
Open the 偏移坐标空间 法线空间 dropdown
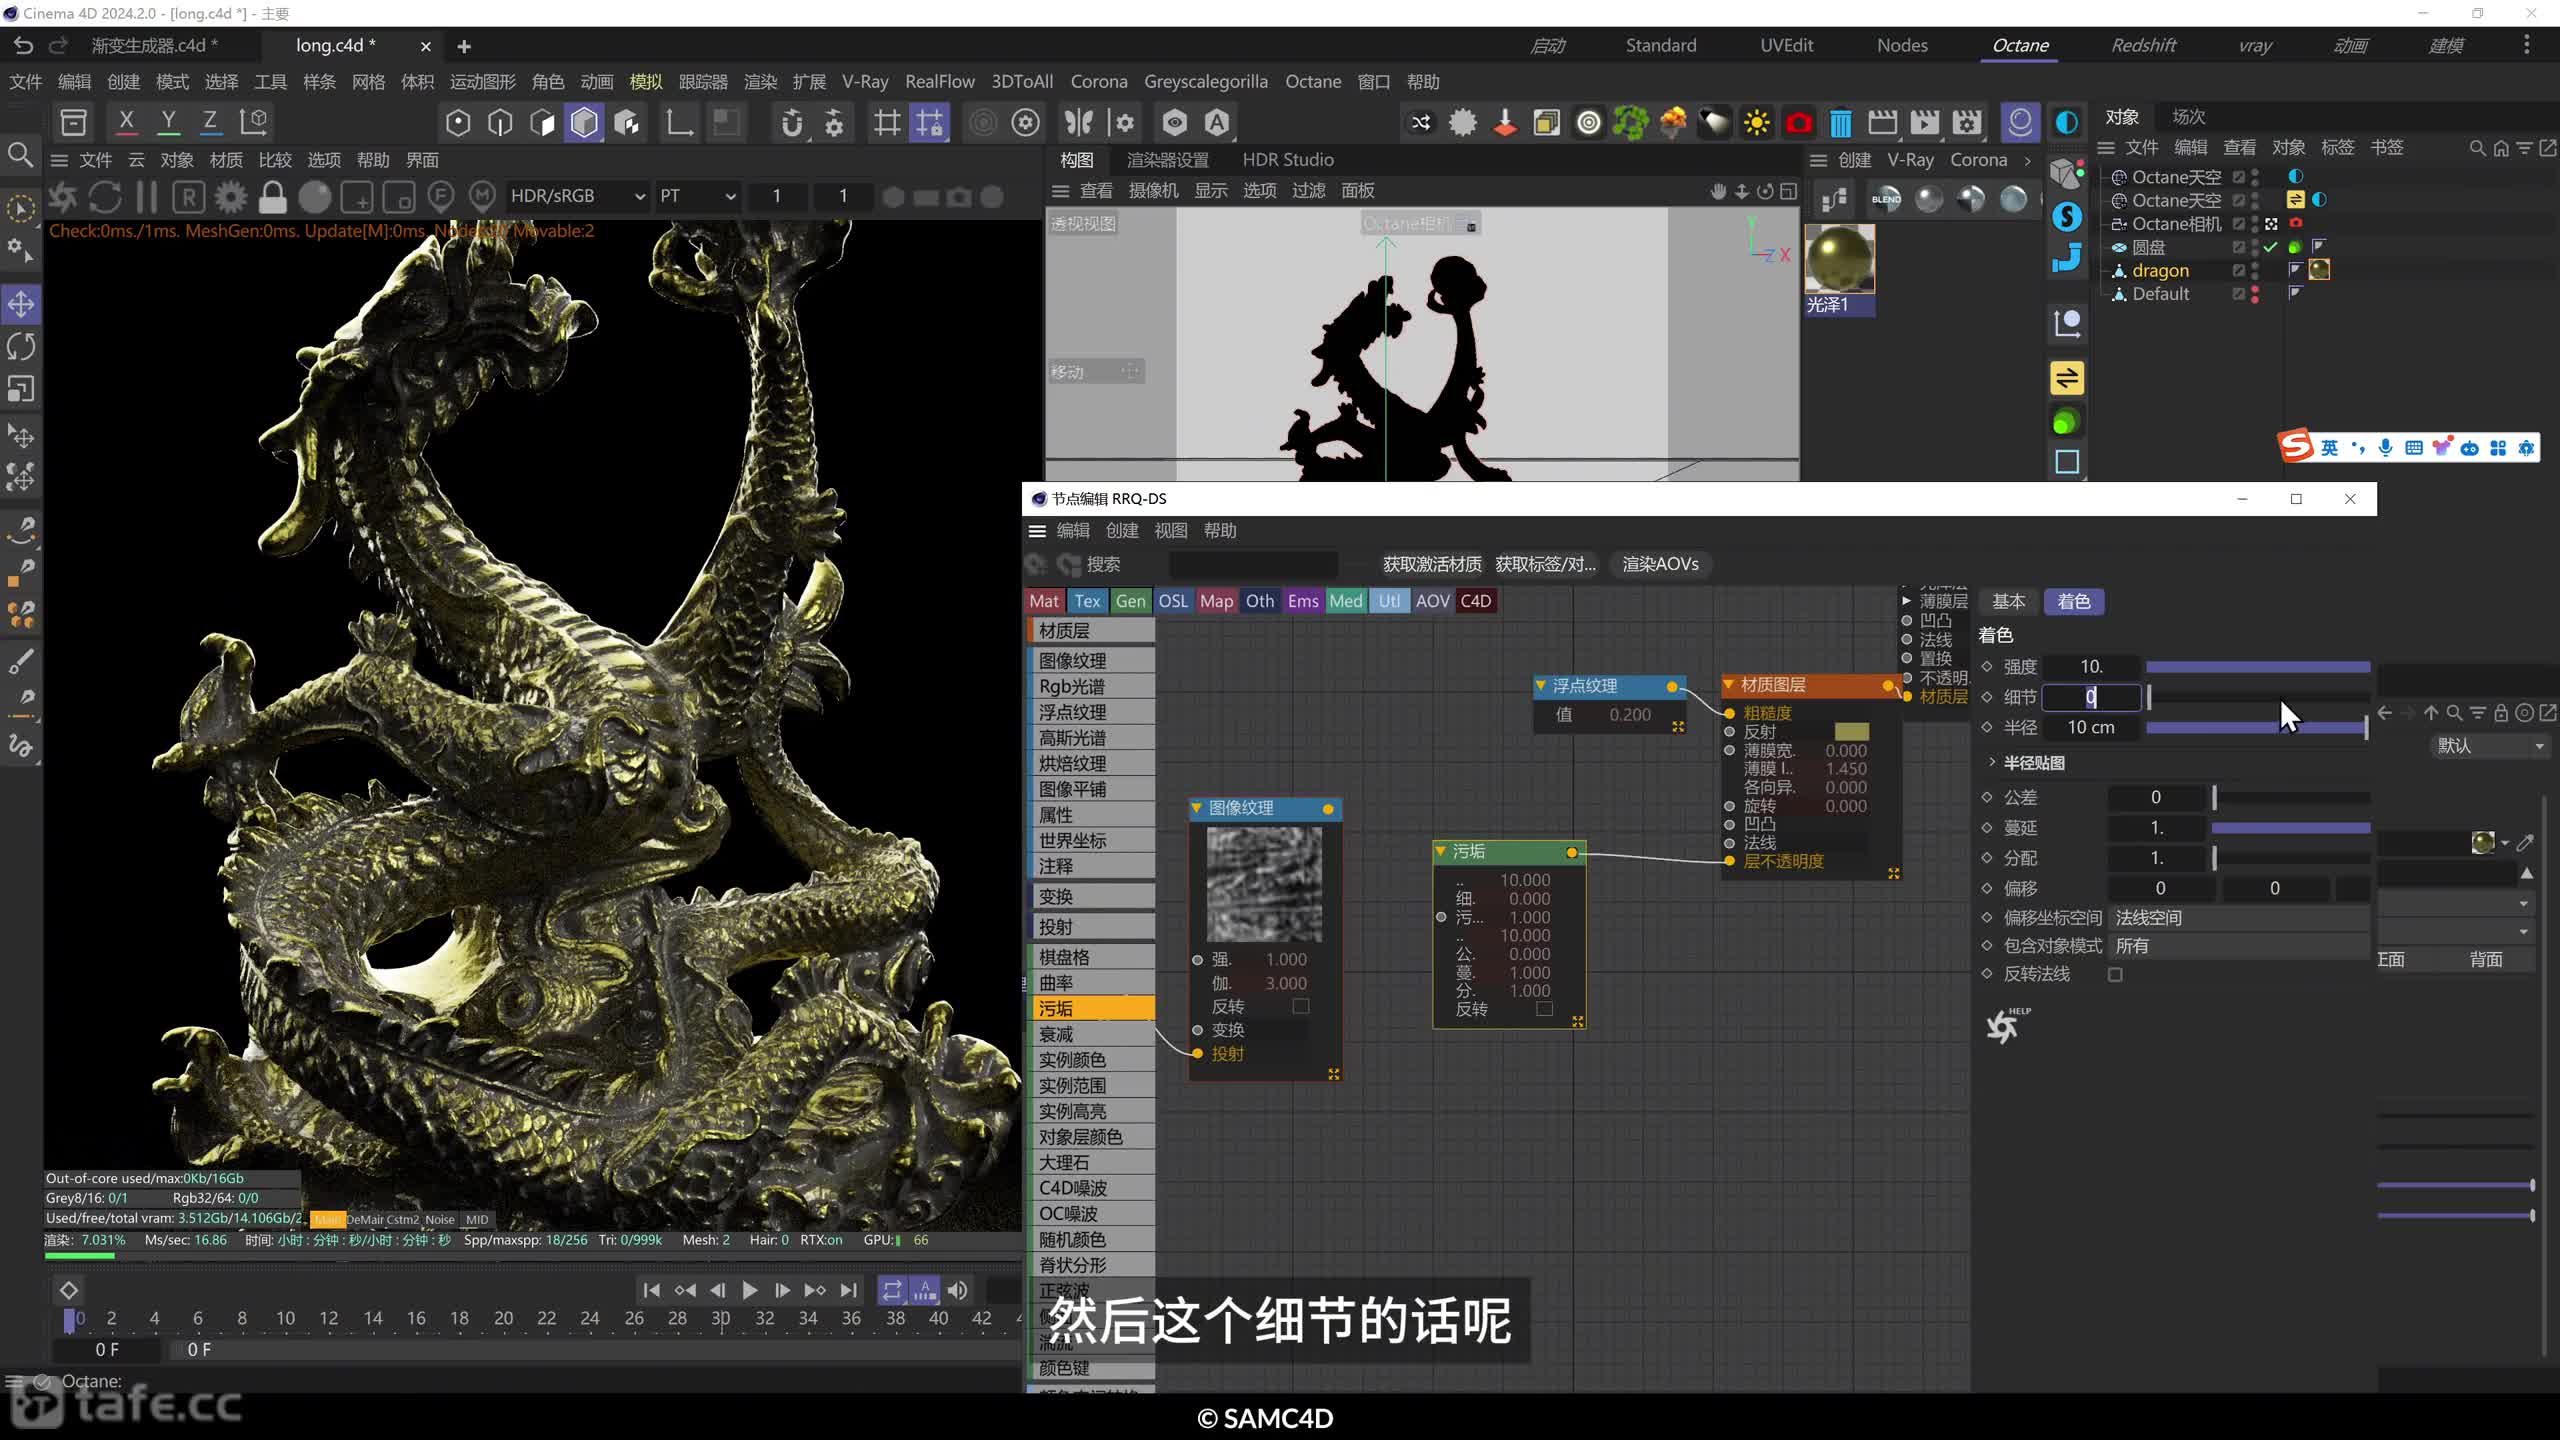2238,918
